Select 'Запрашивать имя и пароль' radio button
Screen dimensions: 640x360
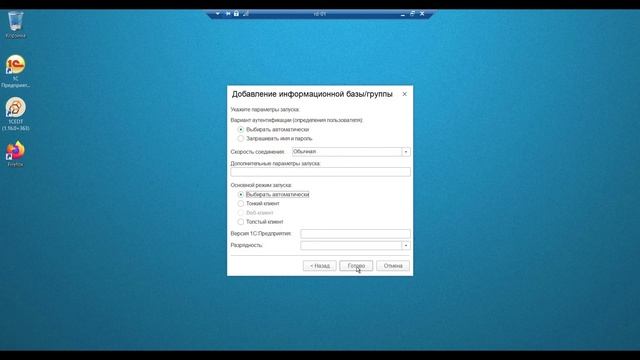tap(241, 139)
